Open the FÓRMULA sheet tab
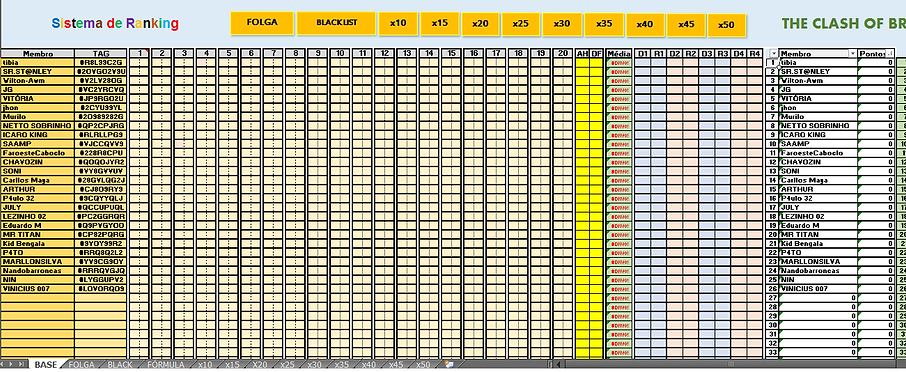Image resolution: width=906 pixels, height=372 pixels. click(x=165, y=364)
